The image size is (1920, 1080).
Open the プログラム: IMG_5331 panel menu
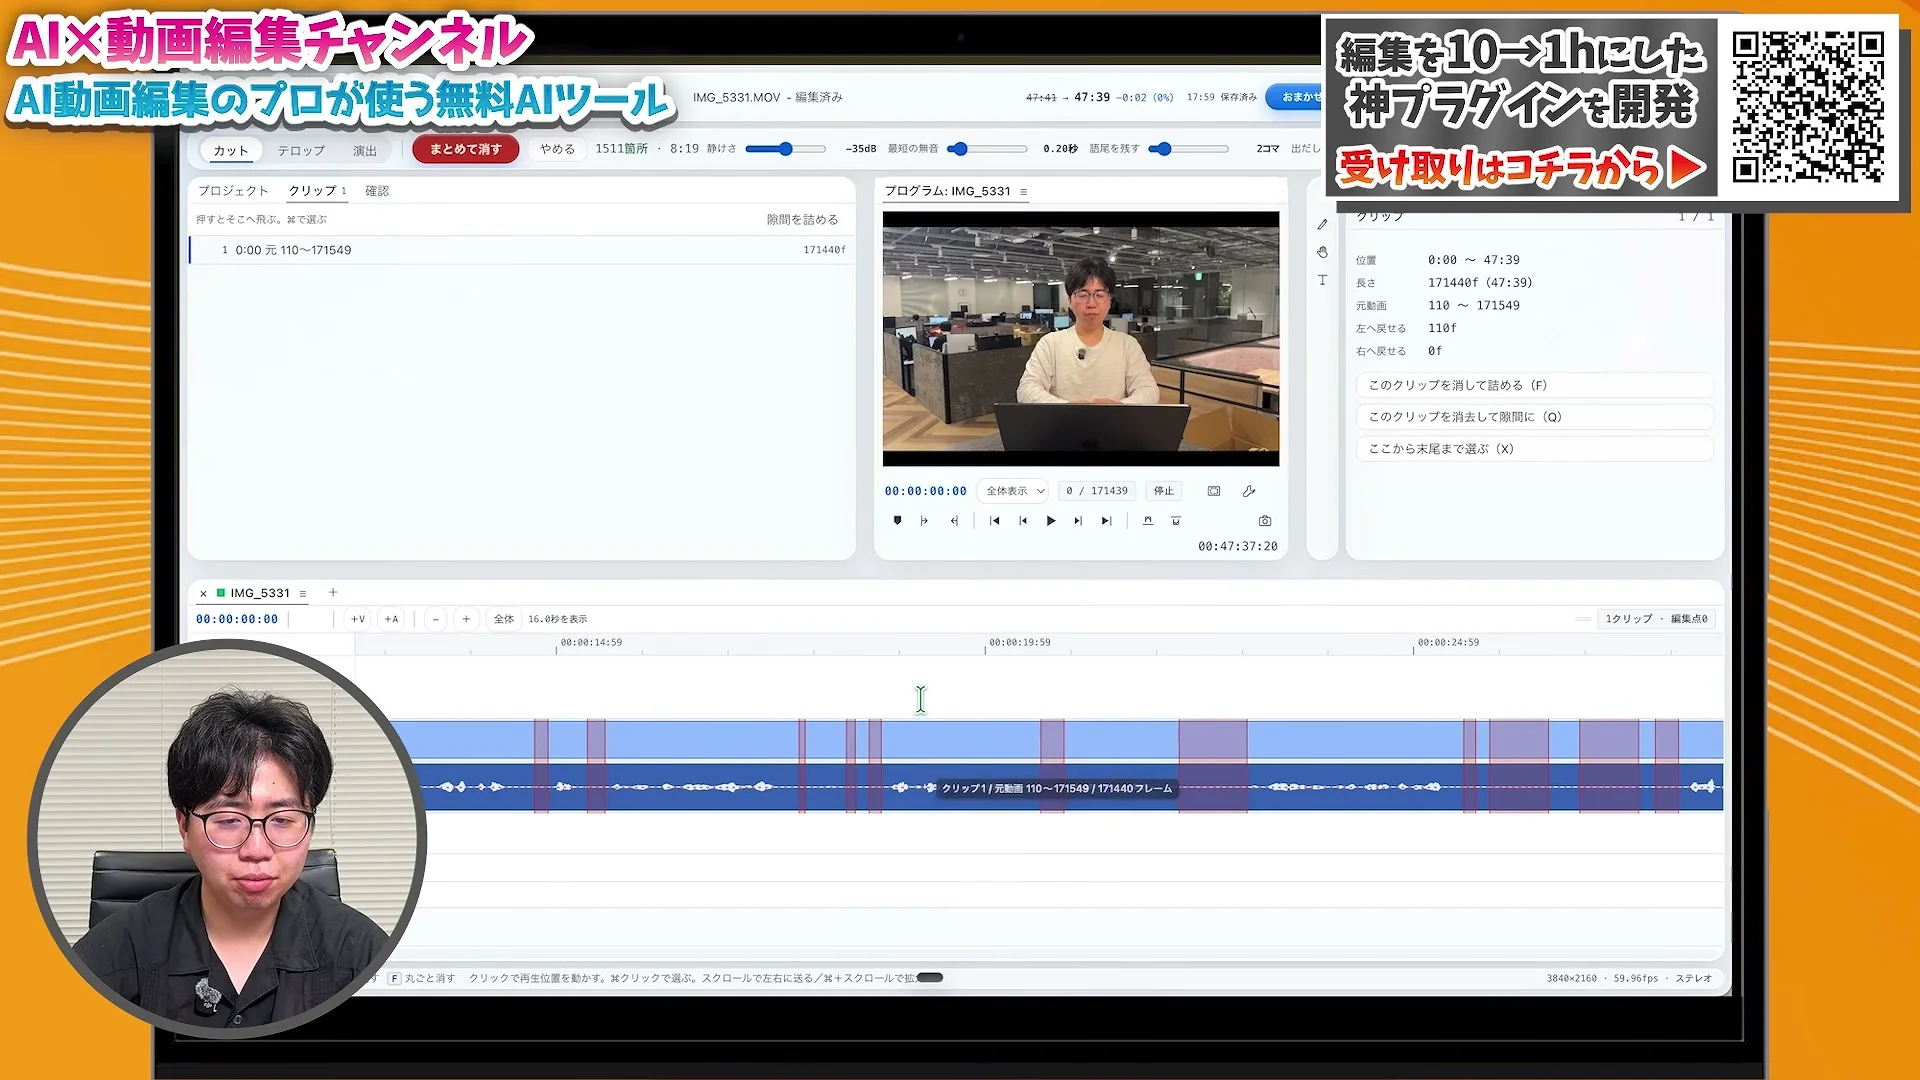pyautogui.click(x=1023, y=192)
